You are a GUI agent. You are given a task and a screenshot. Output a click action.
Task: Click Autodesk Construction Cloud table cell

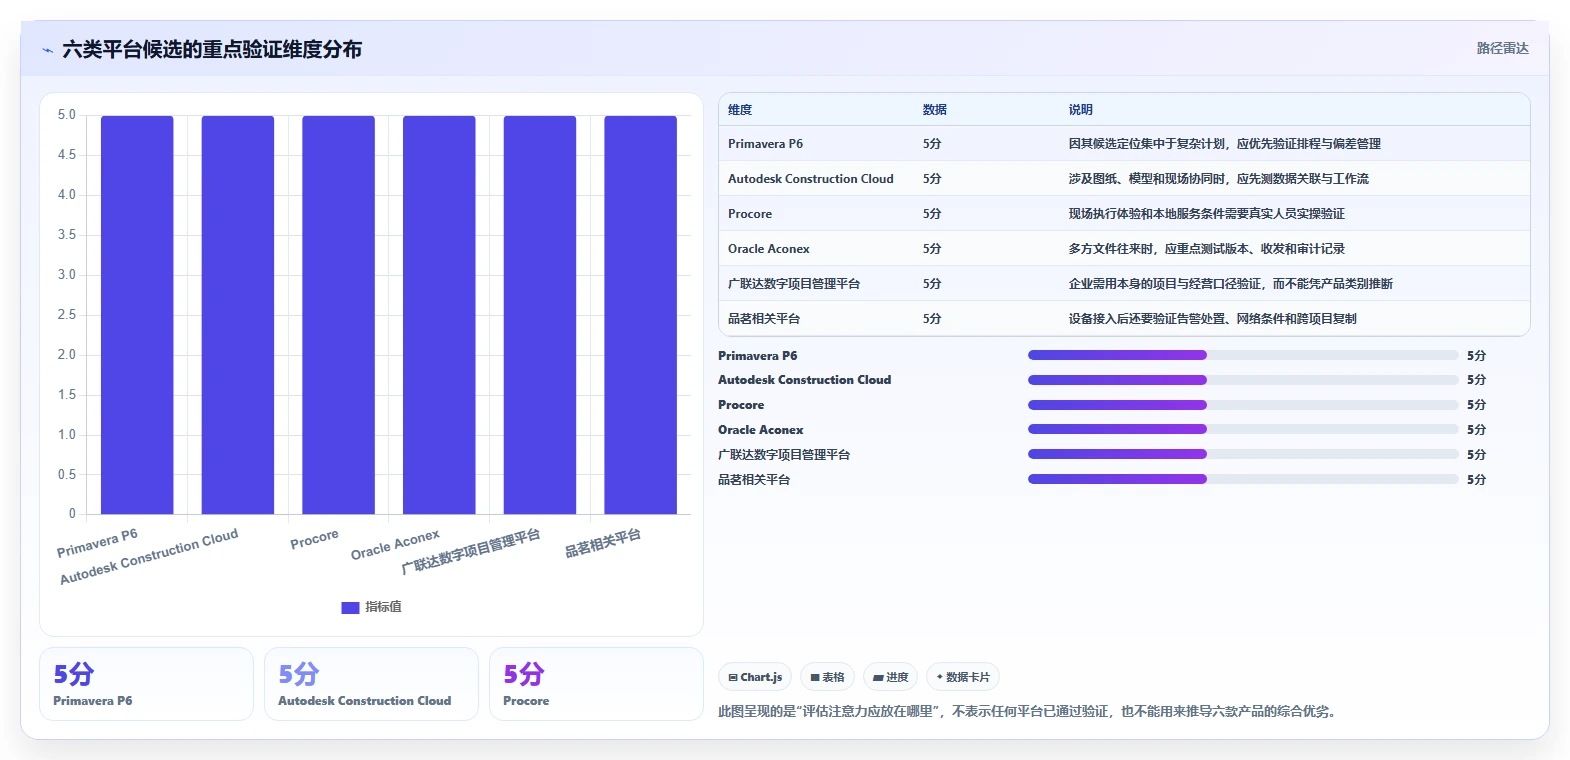[811, 179]
